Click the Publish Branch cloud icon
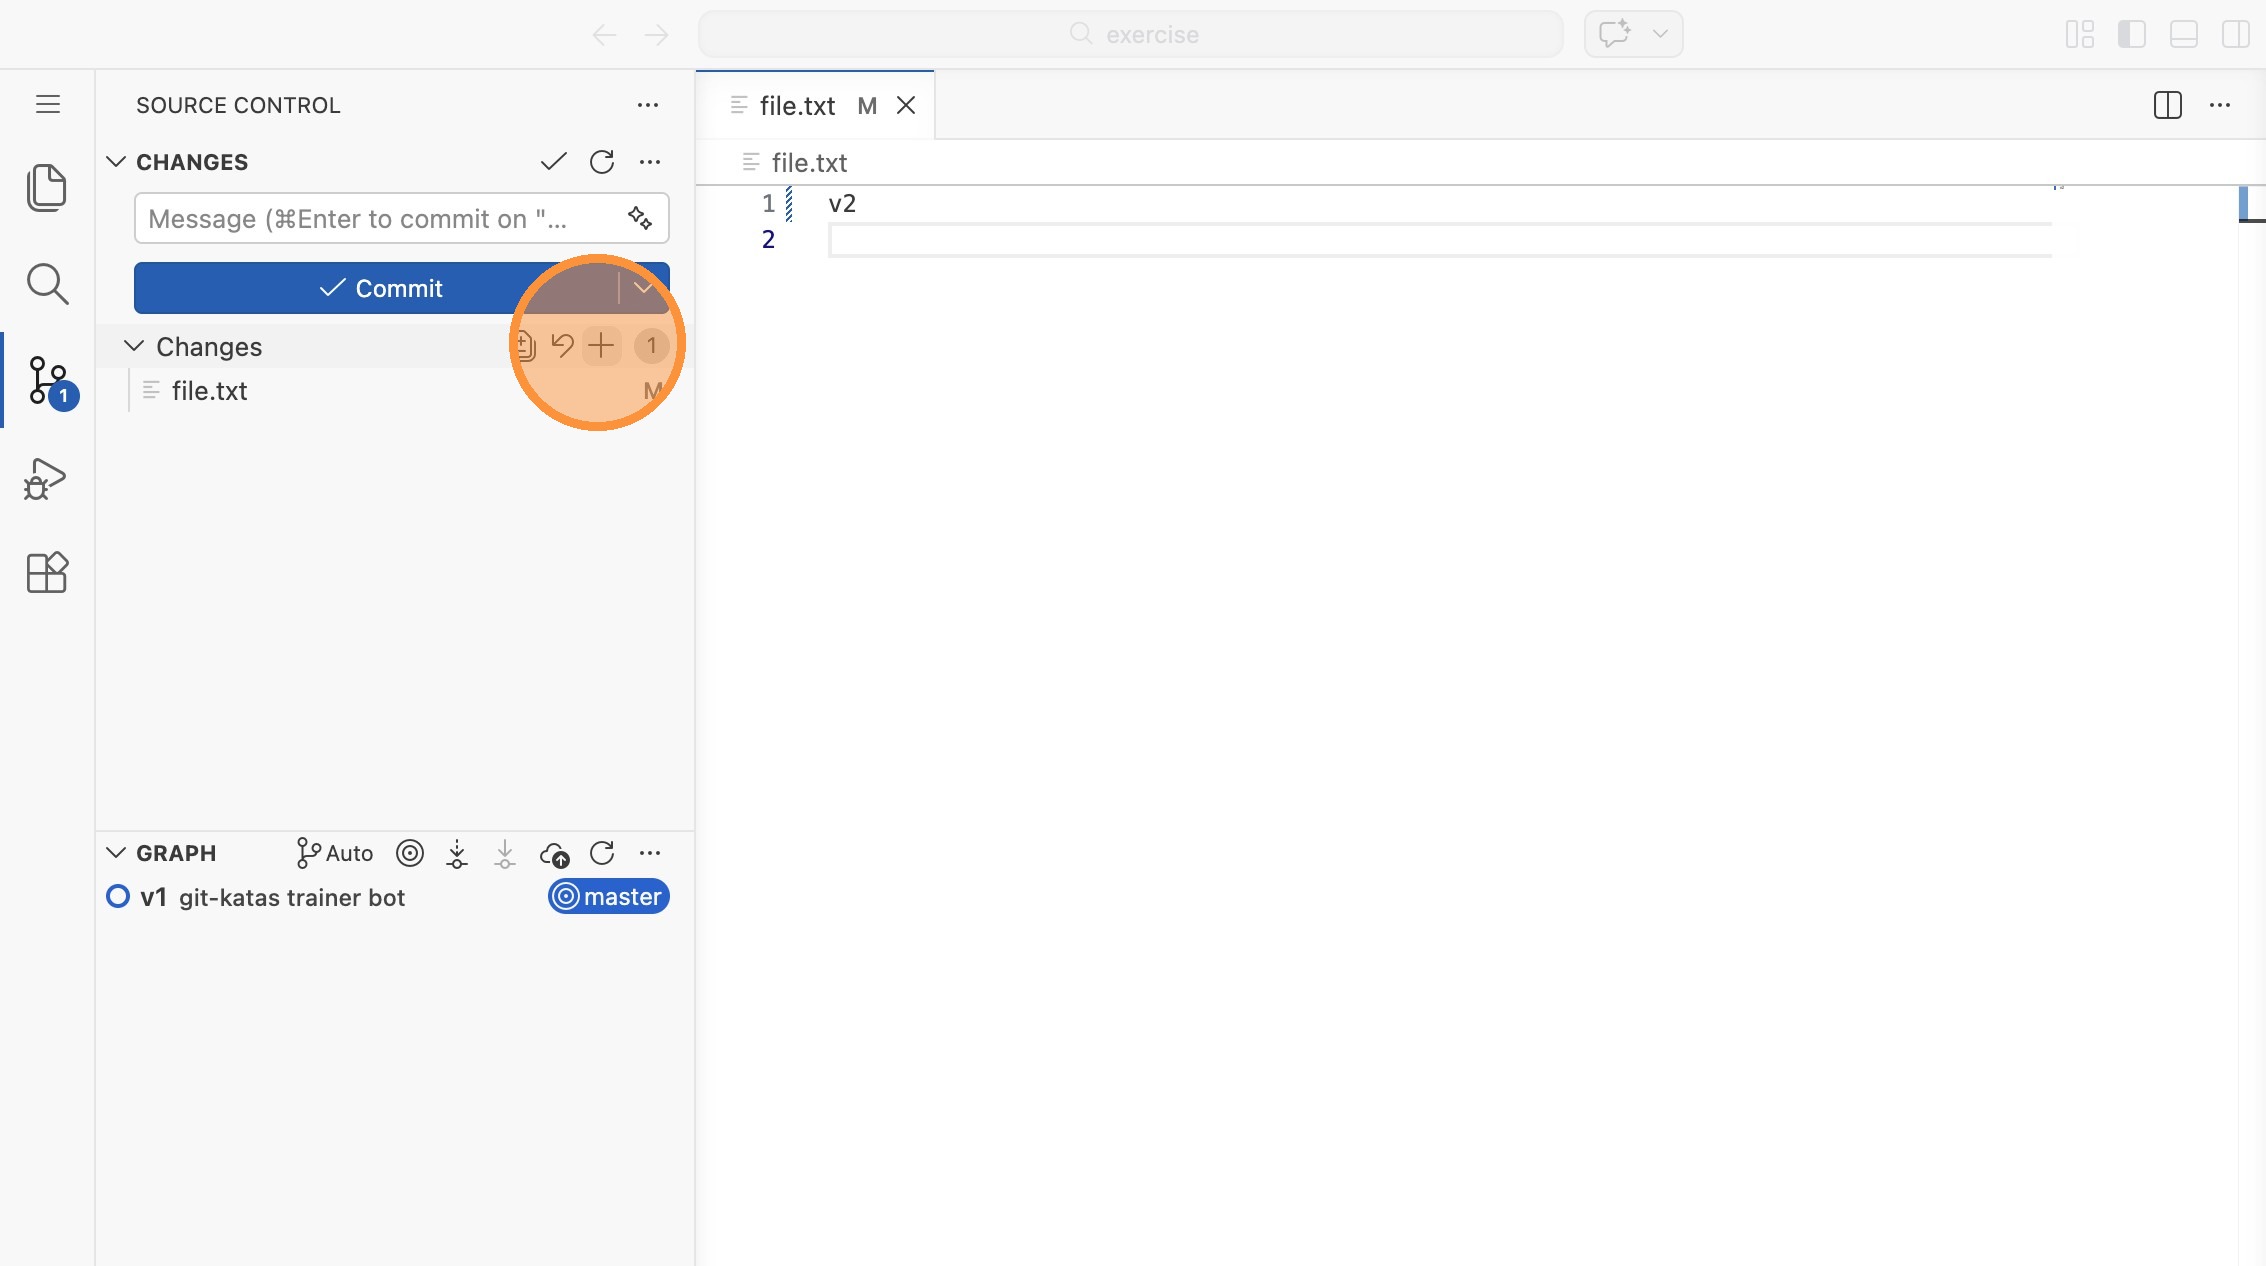2266x1266 pixels. click(x=554, y=854)
